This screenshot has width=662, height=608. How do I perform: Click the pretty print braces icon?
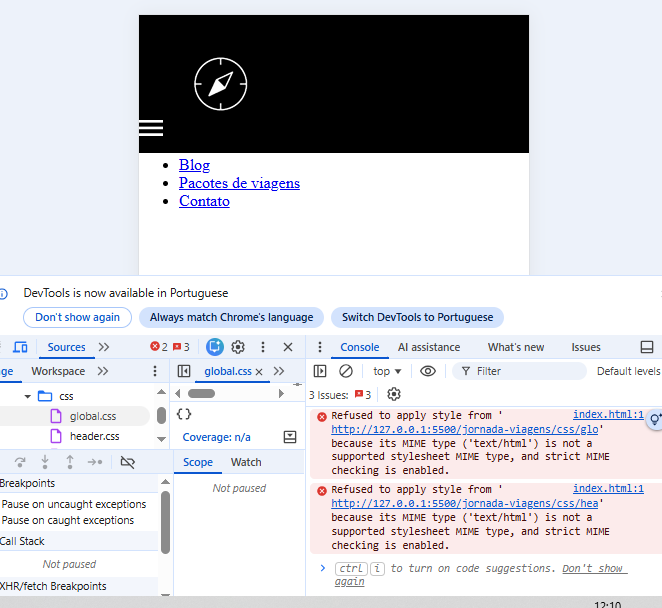tap(184, 414)
